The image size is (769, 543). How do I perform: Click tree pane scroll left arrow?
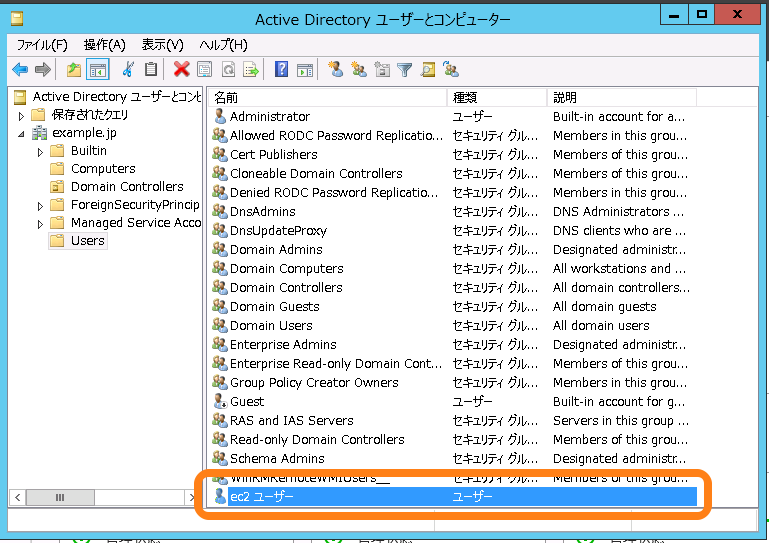[x=18, y=497]
